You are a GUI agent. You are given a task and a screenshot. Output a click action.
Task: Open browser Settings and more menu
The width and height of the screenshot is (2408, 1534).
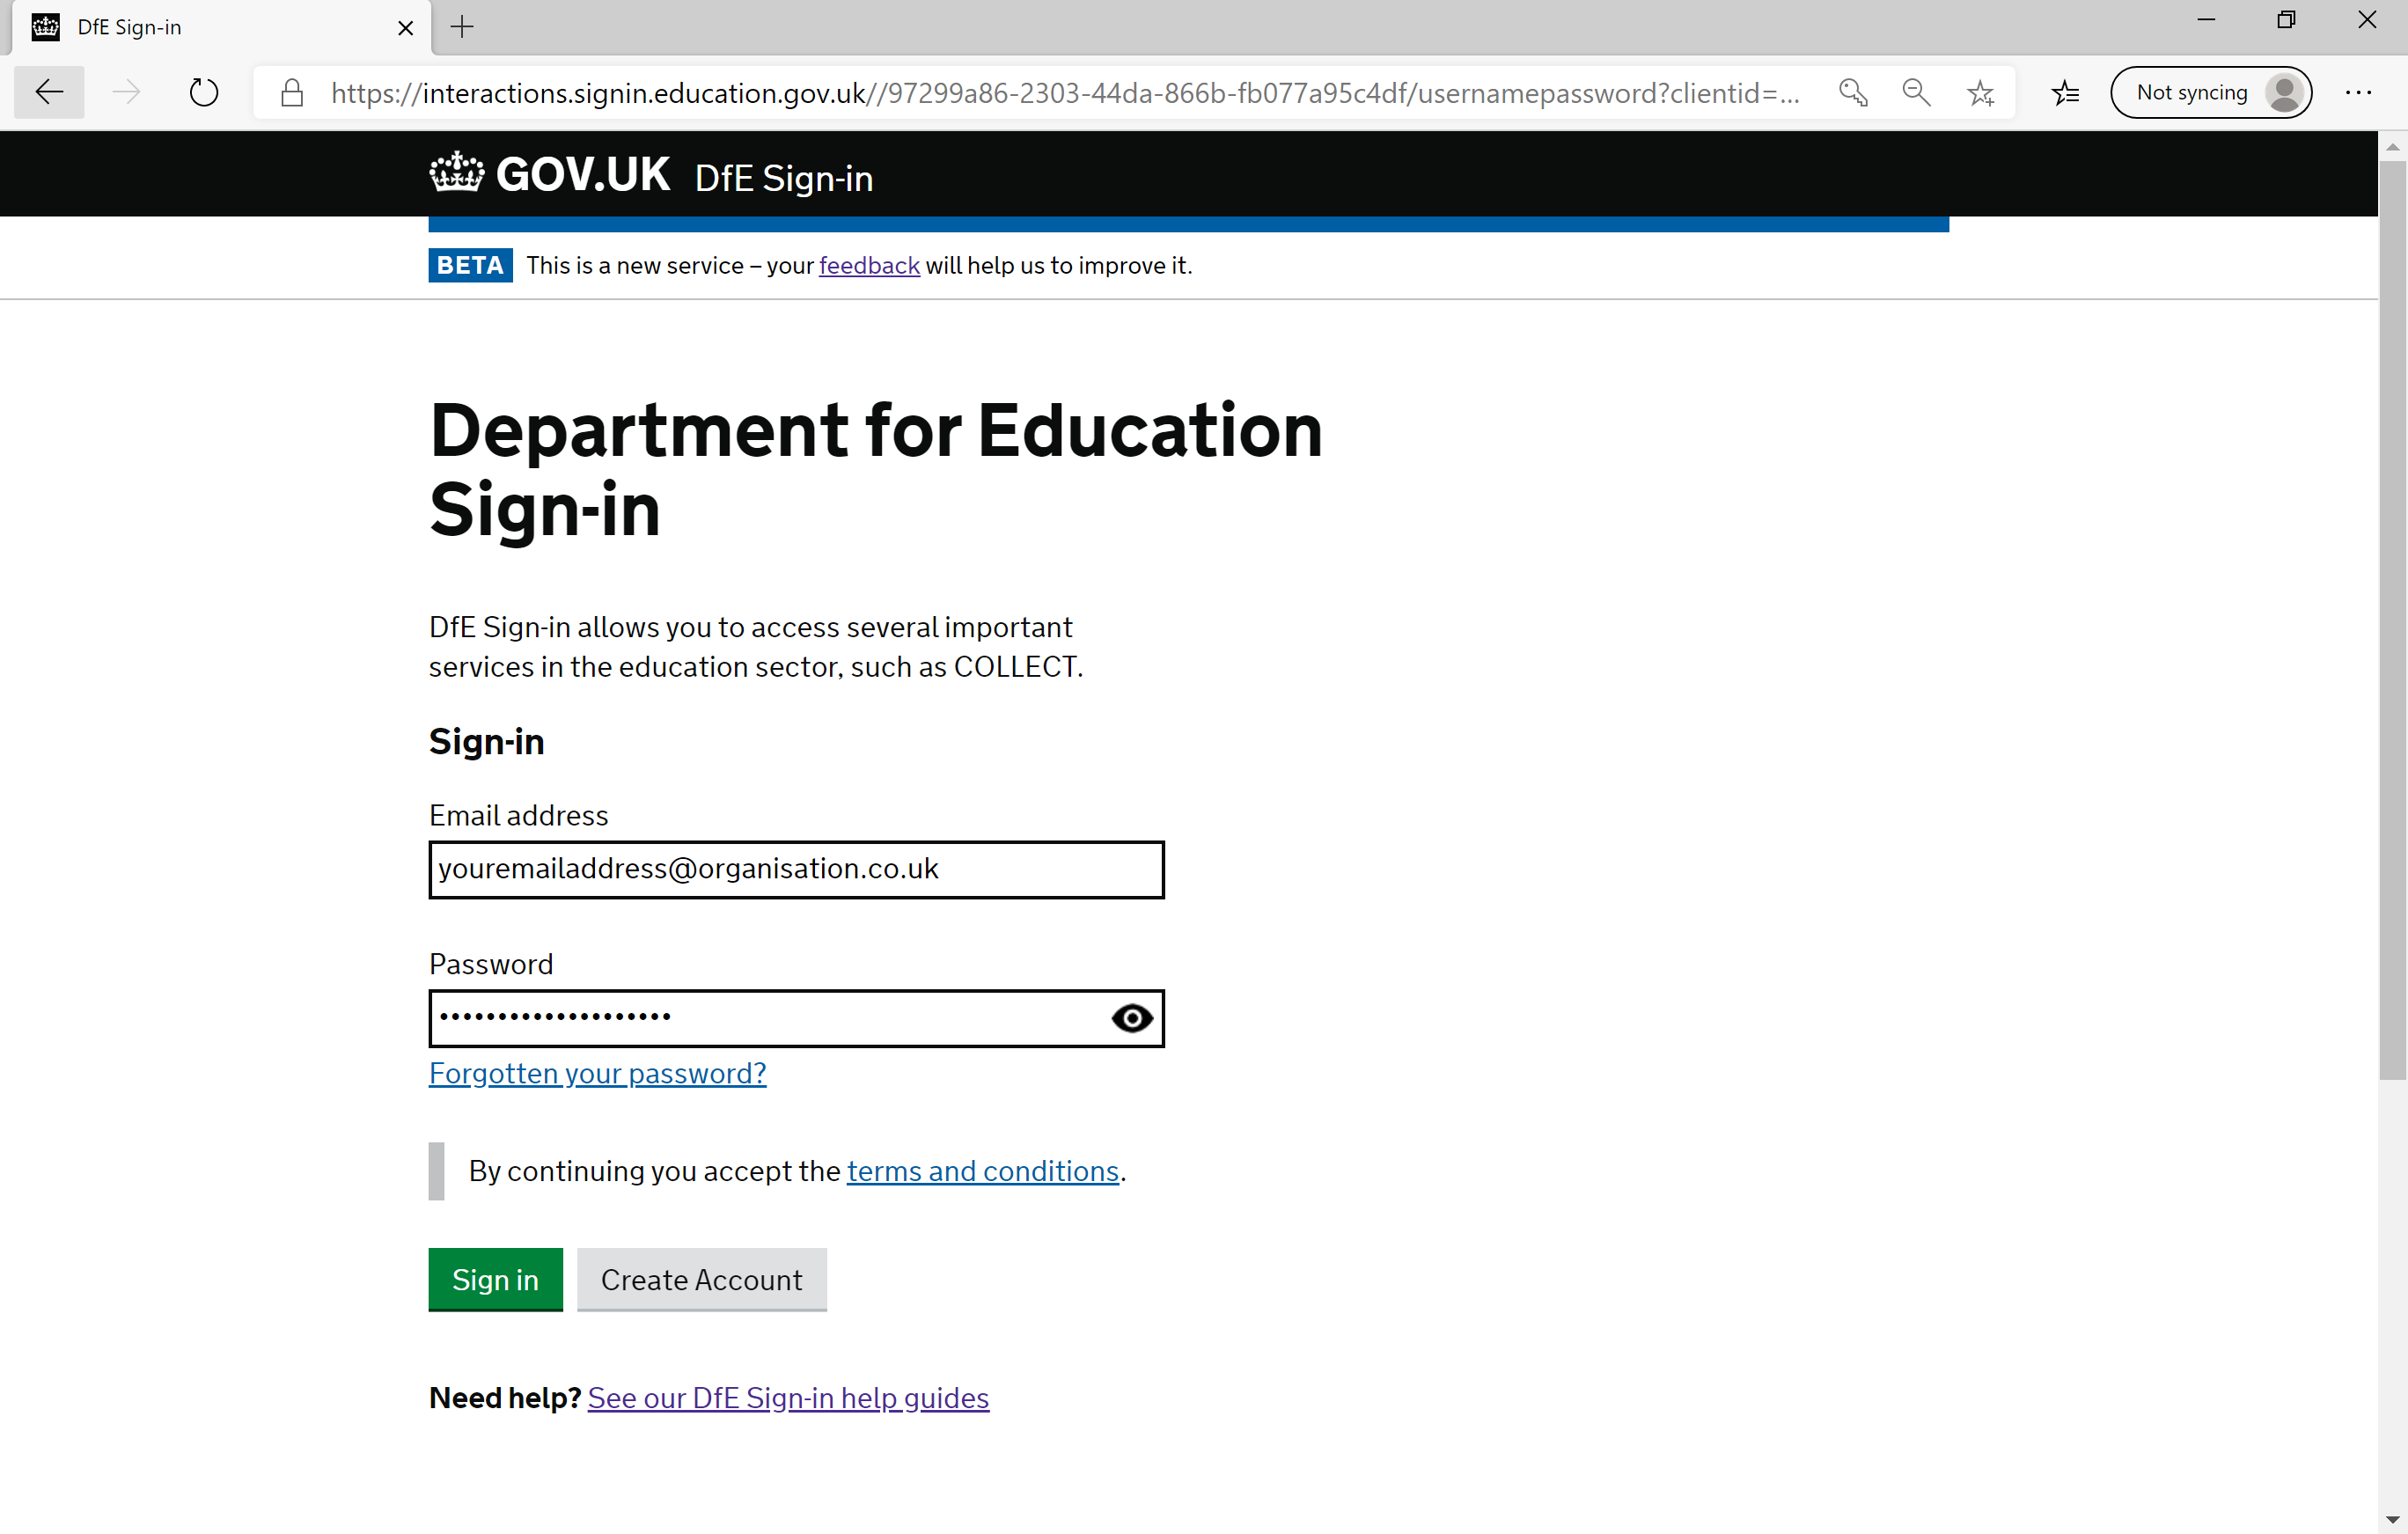2358,93
